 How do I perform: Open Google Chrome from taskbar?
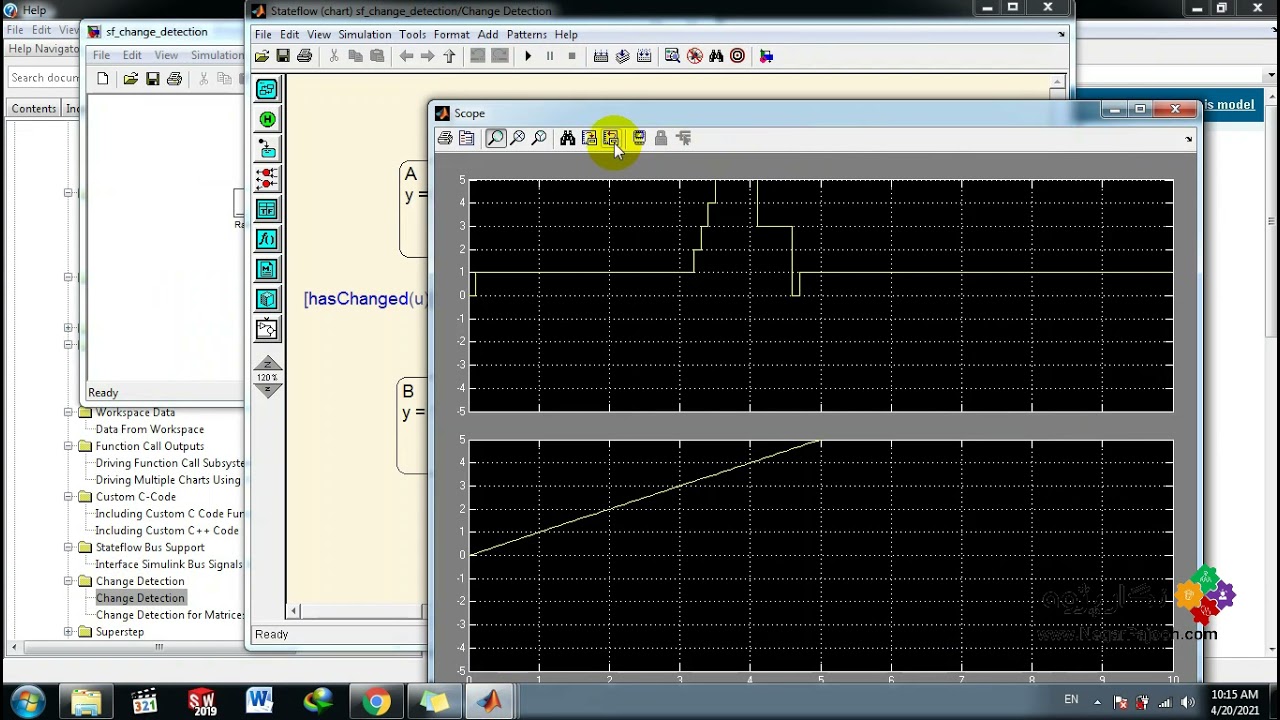[x=376, y=701]
